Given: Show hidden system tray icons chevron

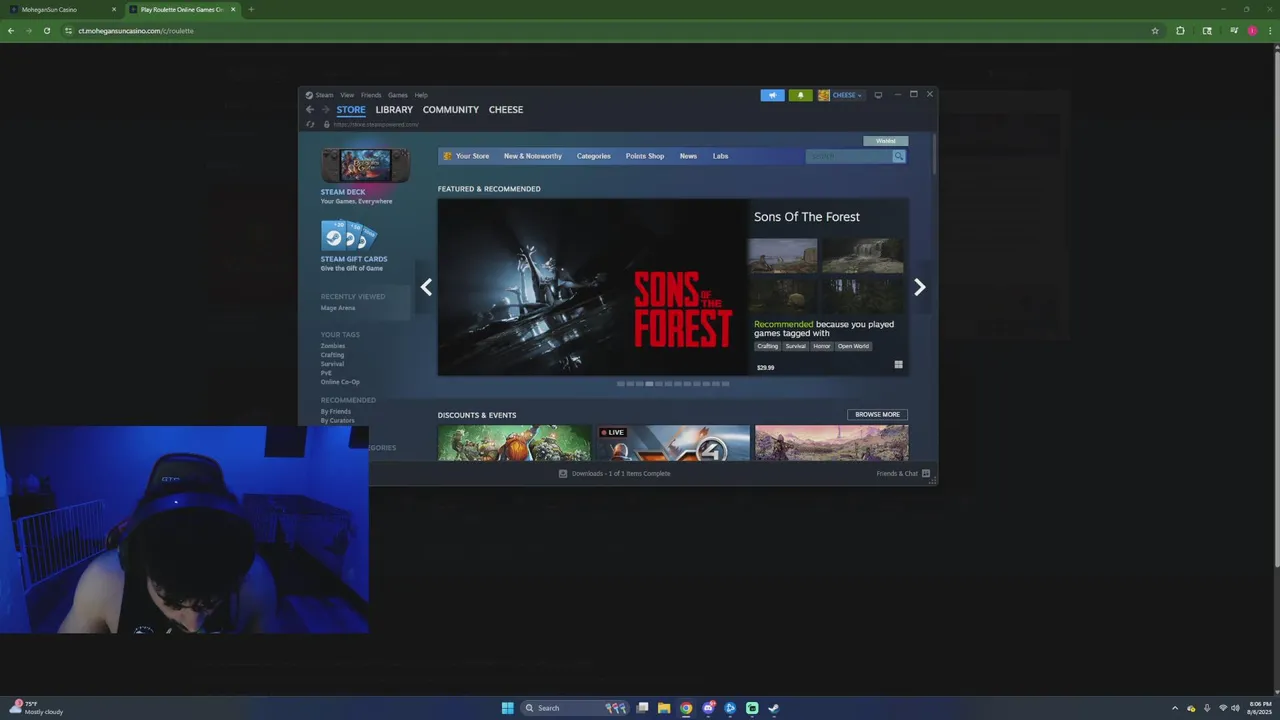Looking at the screenshot, I should 1175,708.
